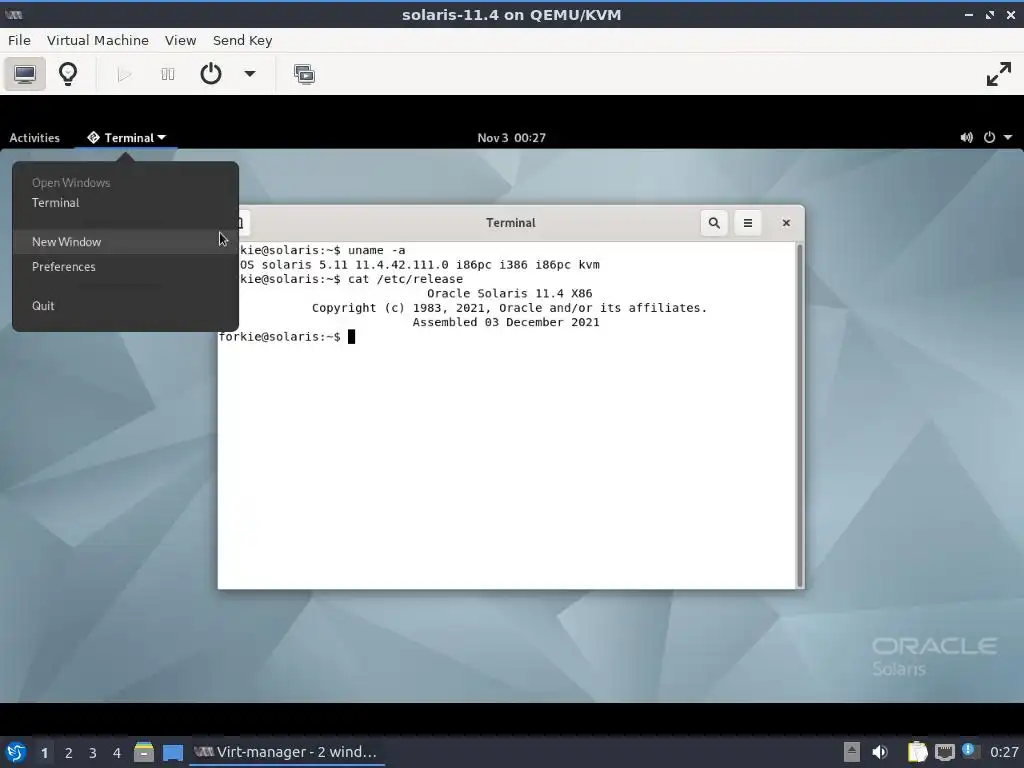Open the host application launcher menu
Screen dimensions: 1024x768
pyautogui.click(x=16, y=752)
